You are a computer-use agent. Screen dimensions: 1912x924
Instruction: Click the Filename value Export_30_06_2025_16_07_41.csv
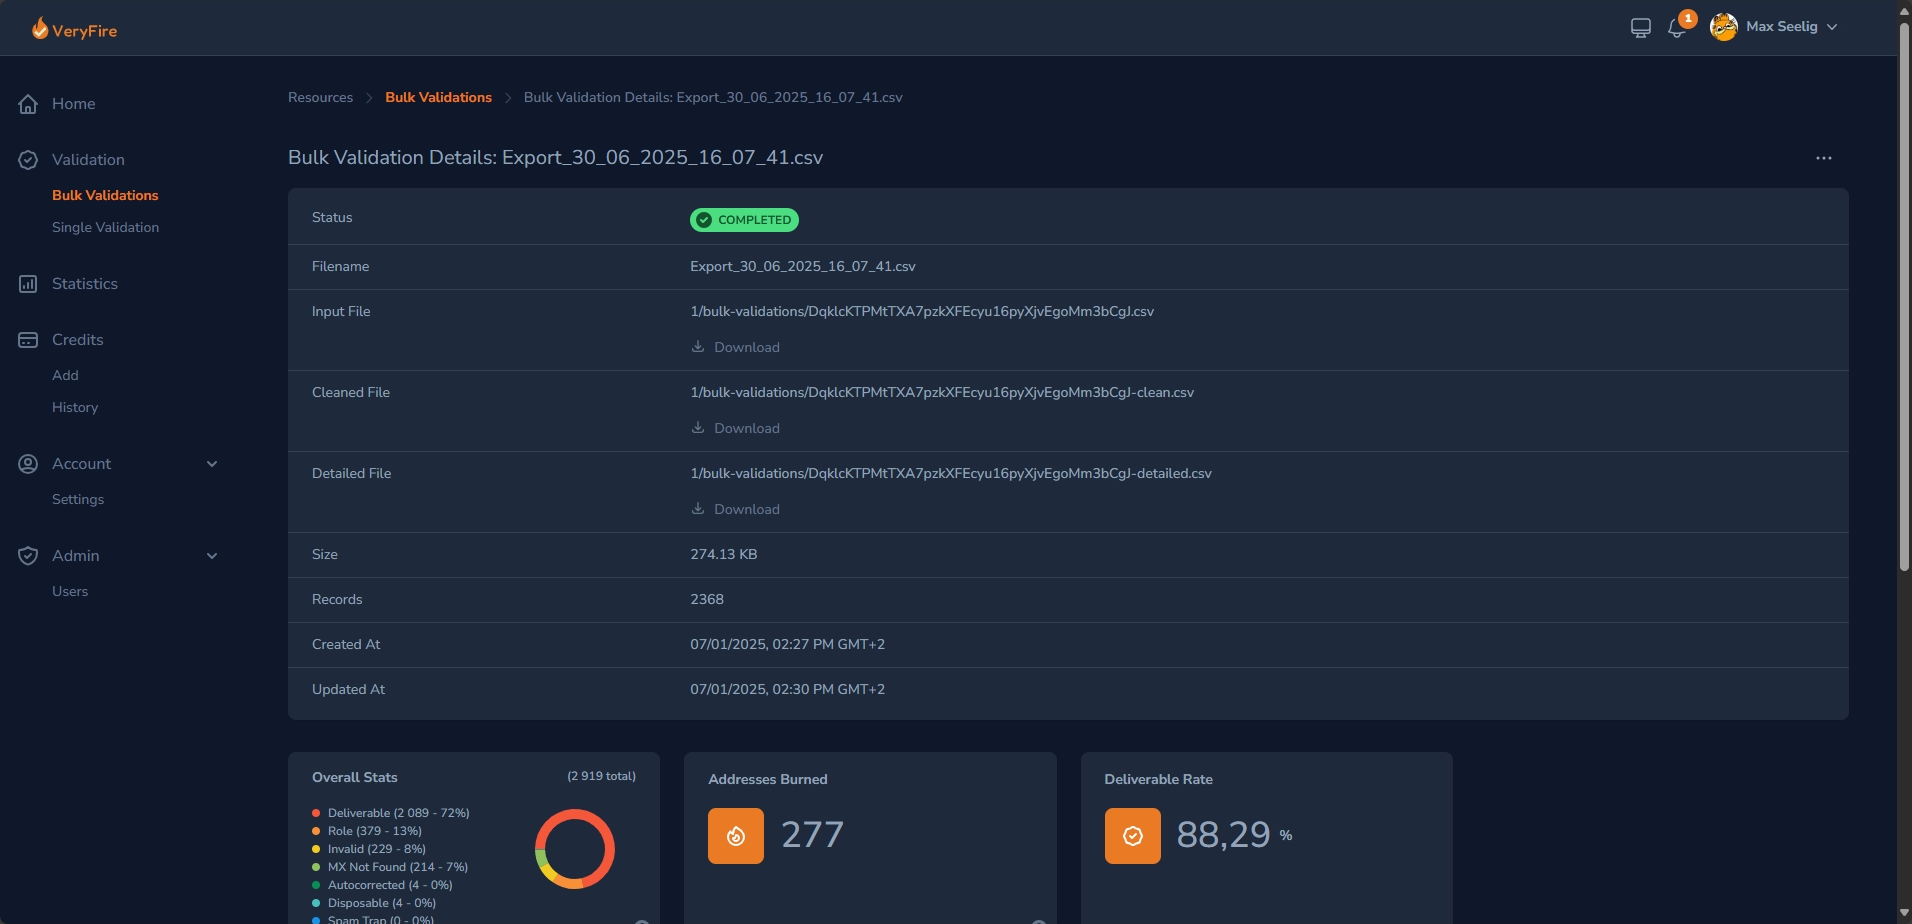point(803,266)
